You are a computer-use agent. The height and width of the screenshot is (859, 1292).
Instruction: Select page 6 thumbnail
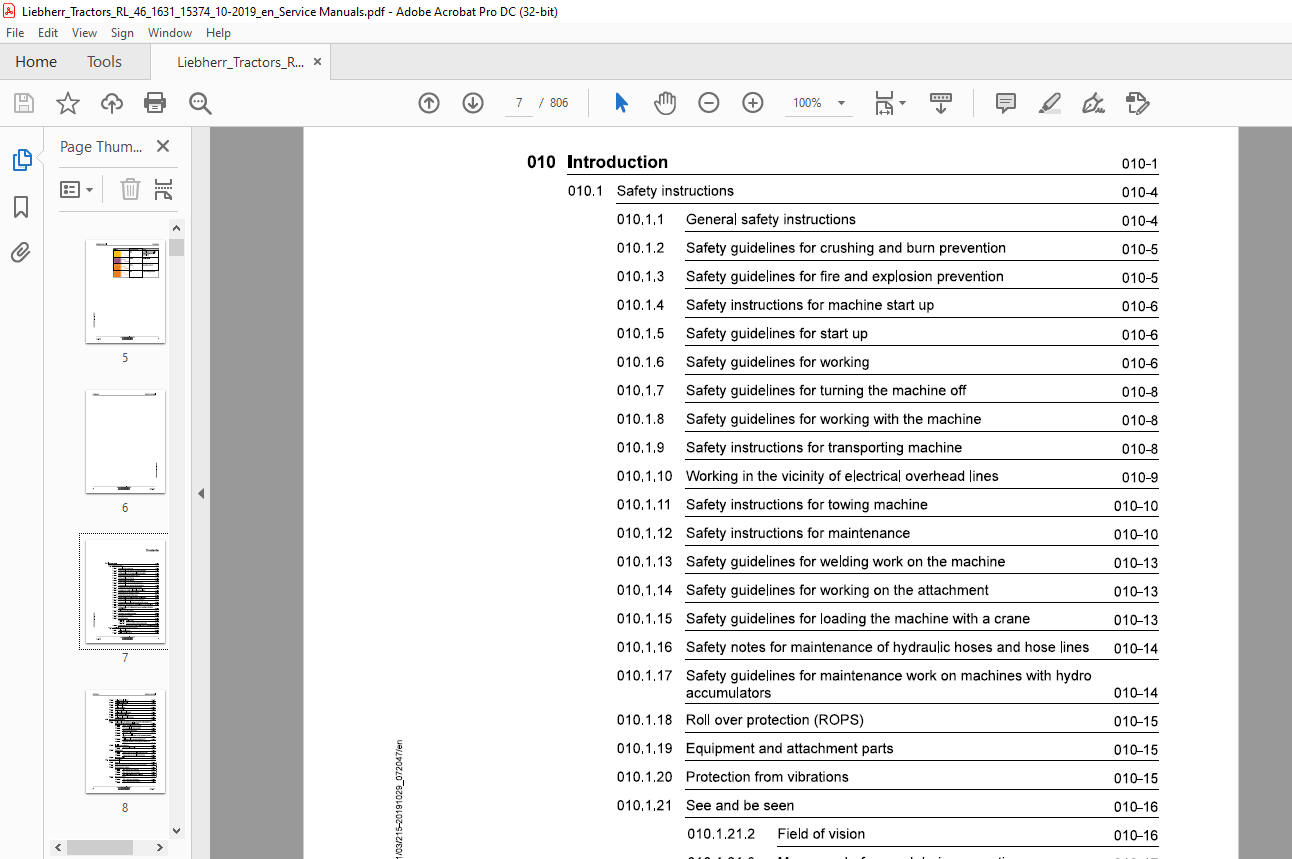pyautogui.click(x=125, y=442)
